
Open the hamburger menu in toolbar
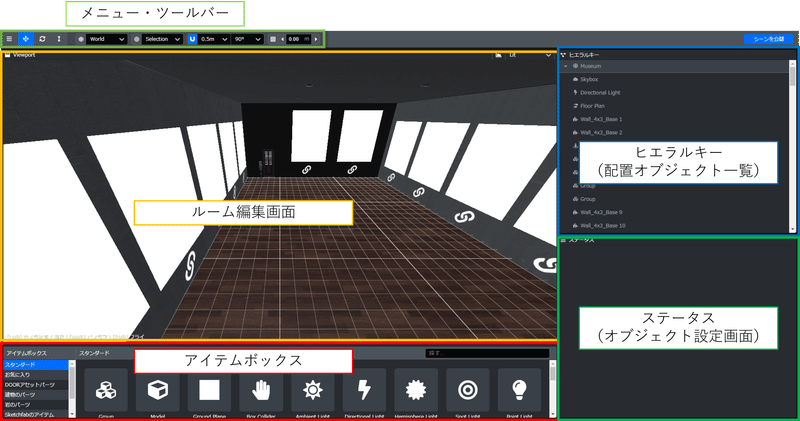[x=9, y=39]
